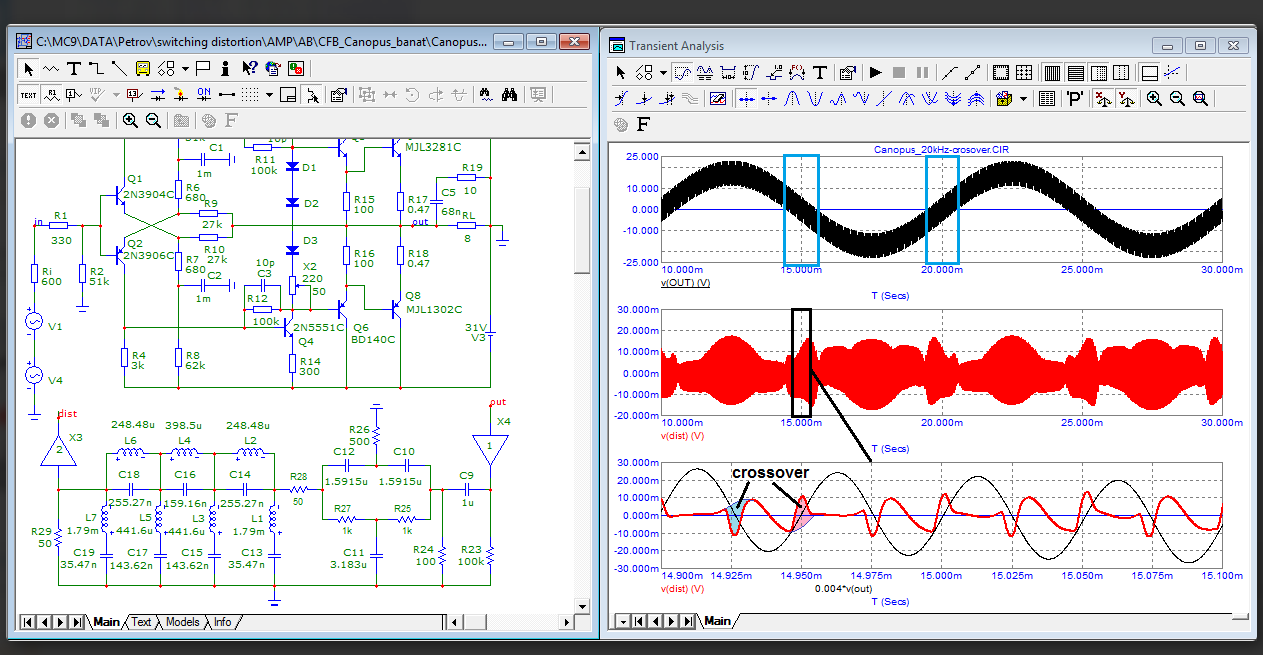Select the bold F font icon in Transient Analysis
The height and width of the screenshot is (655, 1263).
[x=643, y=124]
